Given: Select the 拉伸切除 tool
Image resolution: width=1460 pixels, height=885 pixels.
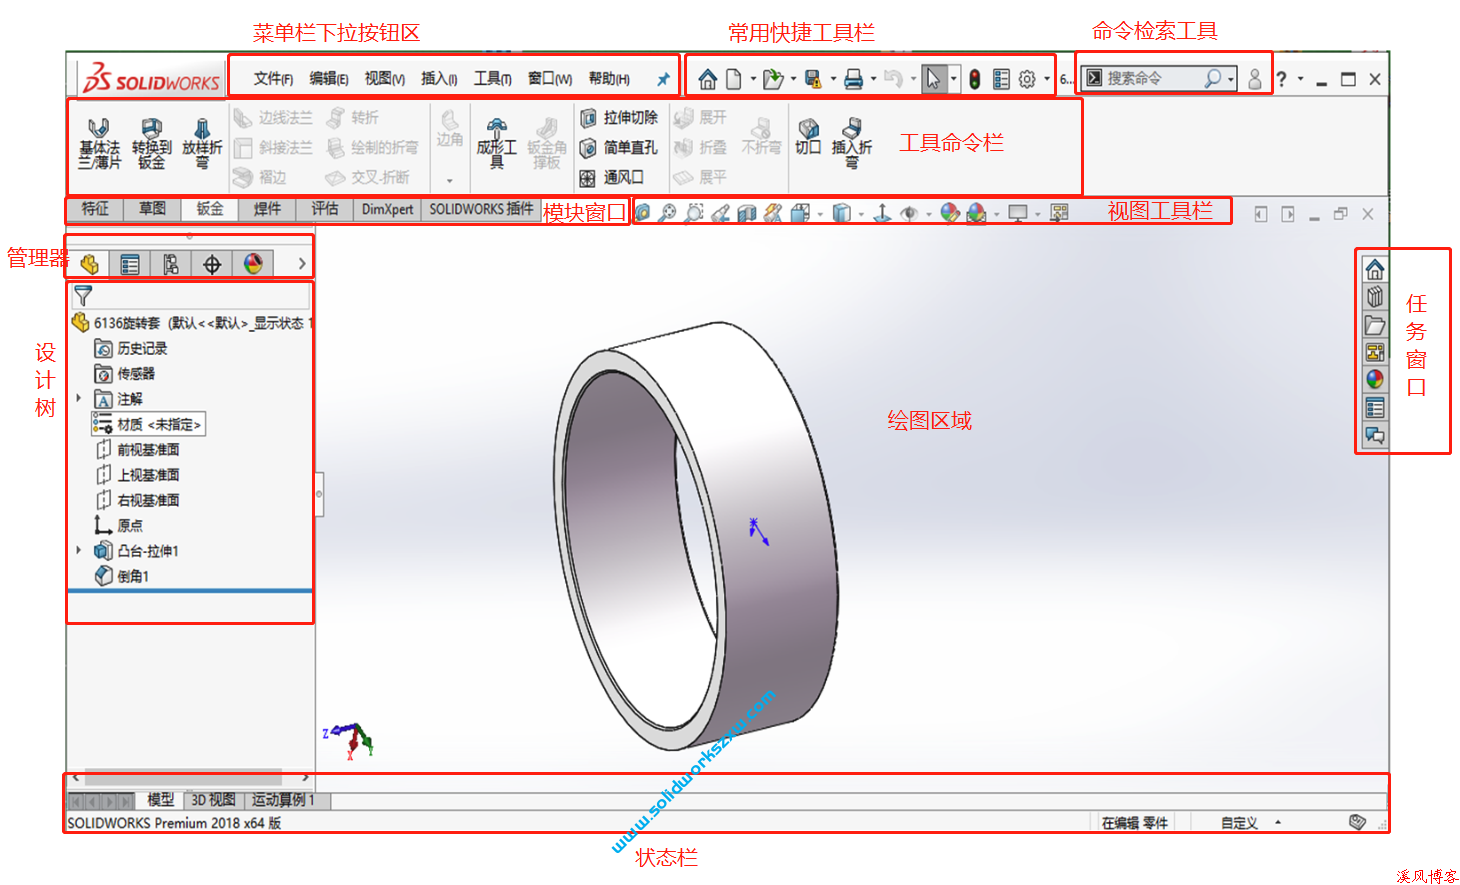Looking at the screenshot, I should tap(613, 117).
